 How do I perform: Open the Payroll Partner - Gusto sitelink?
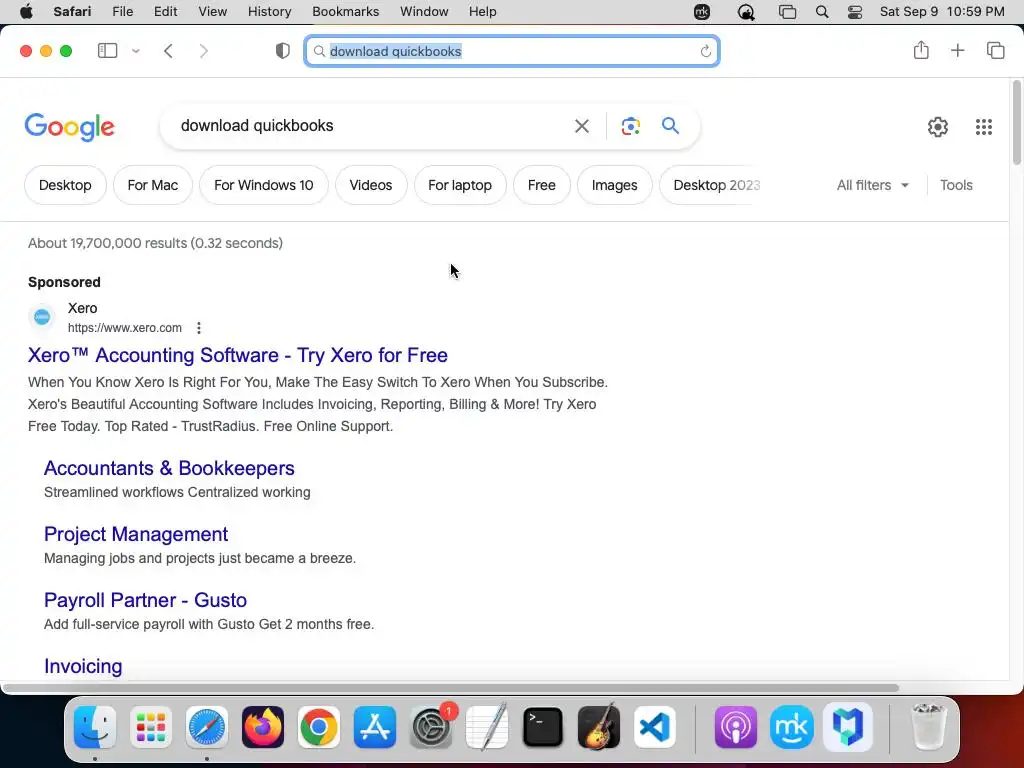(145, 600)
